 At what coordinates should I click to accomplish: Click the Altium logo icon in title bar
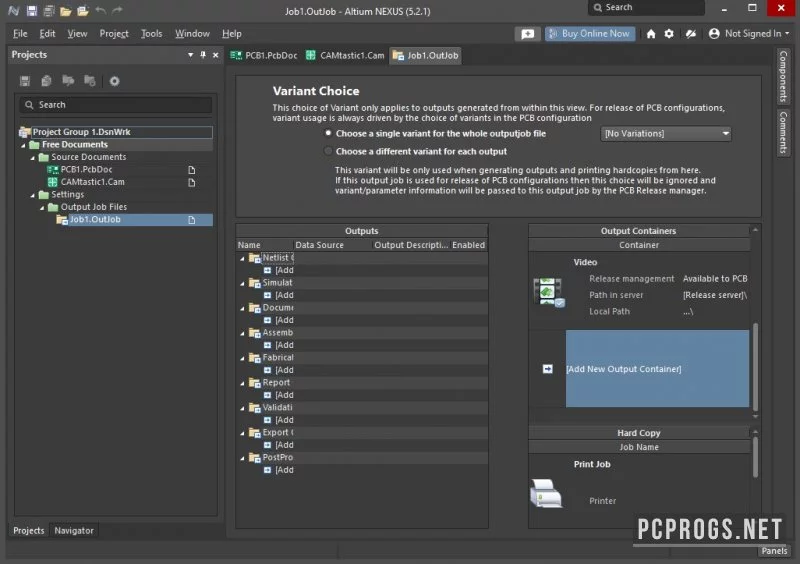(14, 10)
